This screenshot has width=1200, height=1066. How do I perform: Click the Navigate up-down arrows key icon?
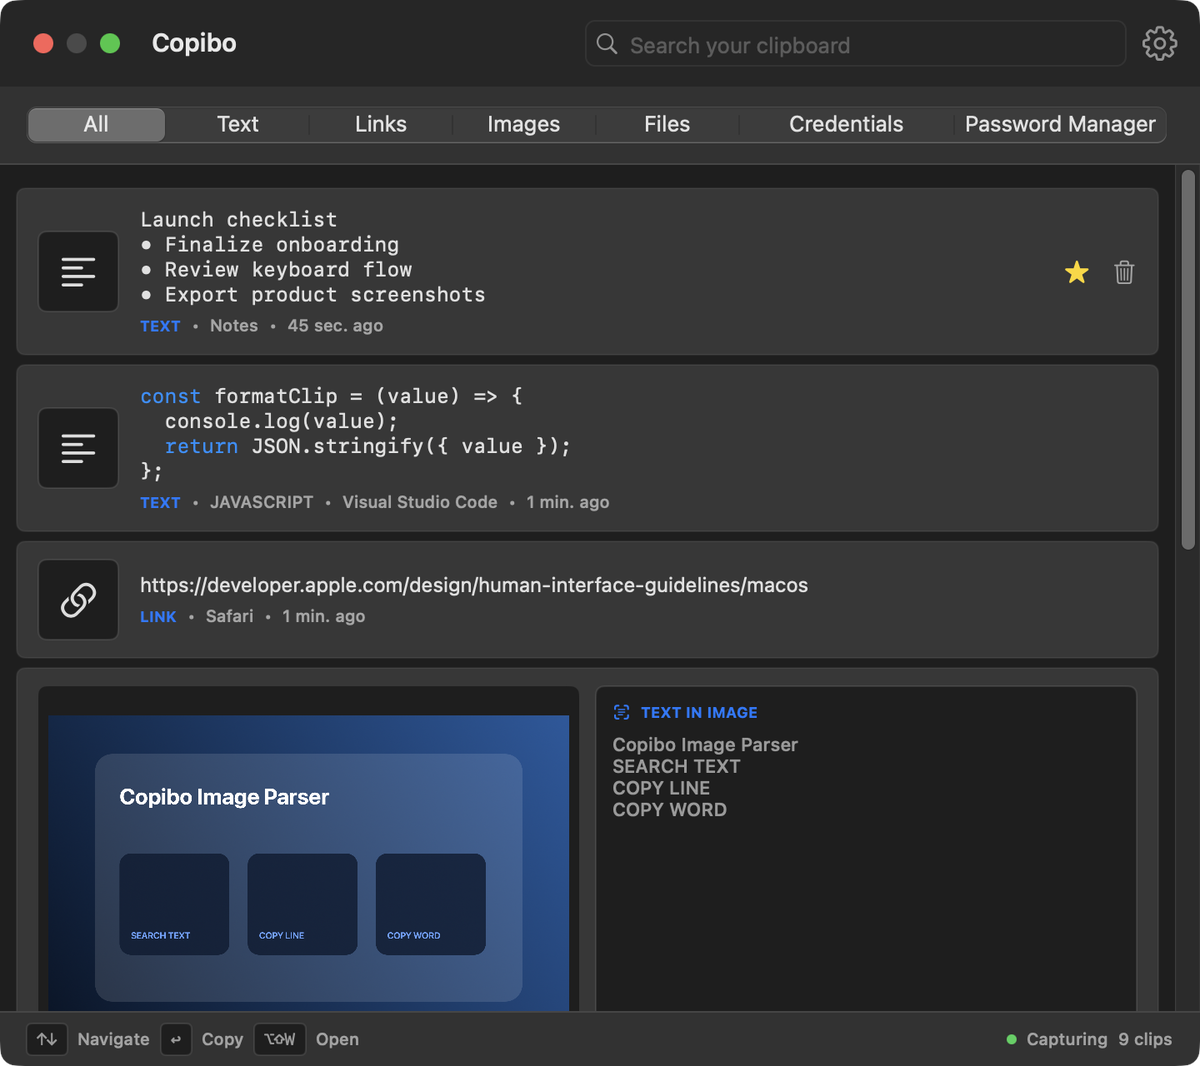(x=47, y=1039)
